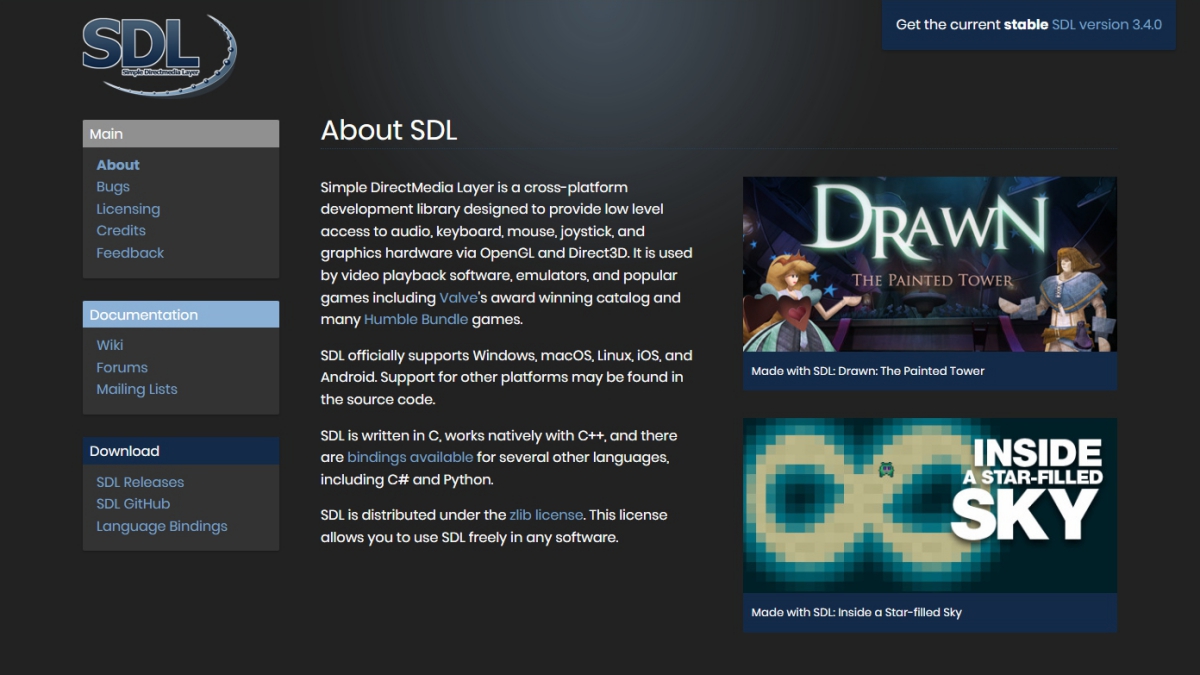Click the zlib license link

click(546, 515)
